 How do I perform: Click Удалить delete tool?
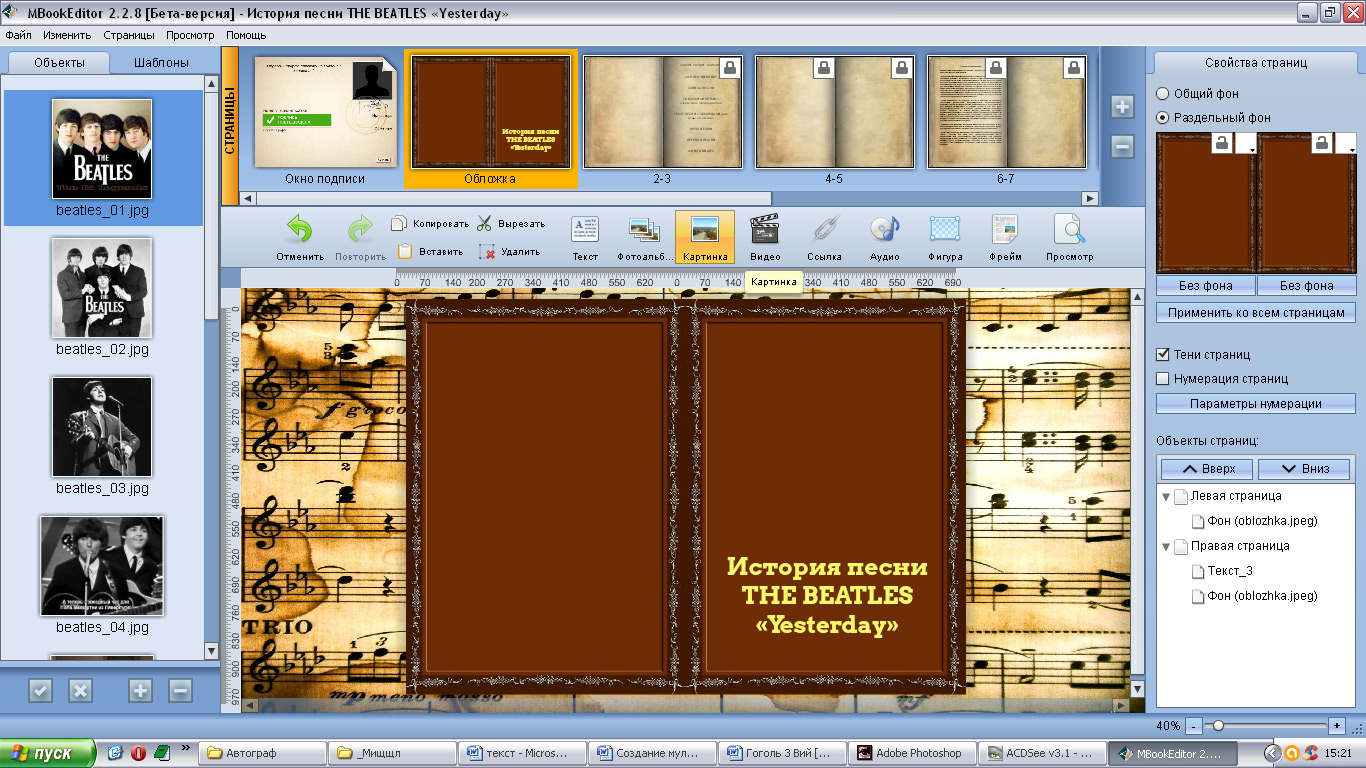click(509, 252)
